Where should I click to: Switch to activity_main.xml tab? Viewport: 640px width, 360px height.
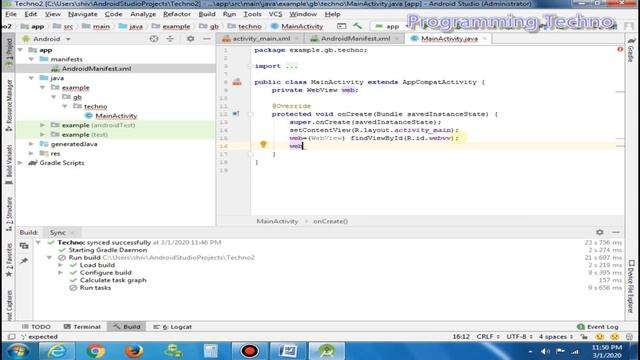(261, 38)
